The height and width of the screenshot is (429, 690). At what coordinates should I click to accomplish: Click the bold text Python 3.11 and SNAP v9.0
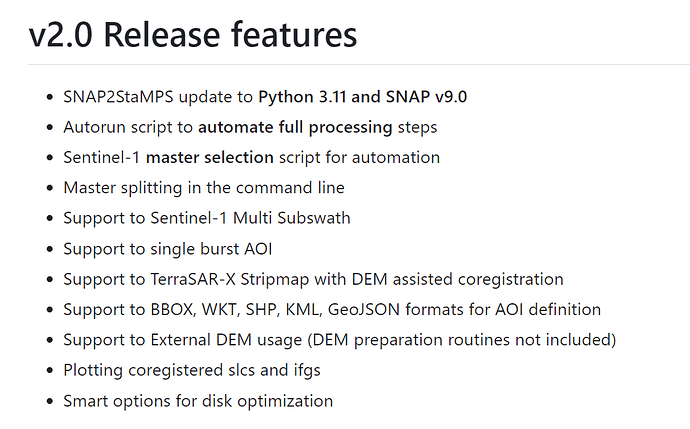(x=363, y=97)
